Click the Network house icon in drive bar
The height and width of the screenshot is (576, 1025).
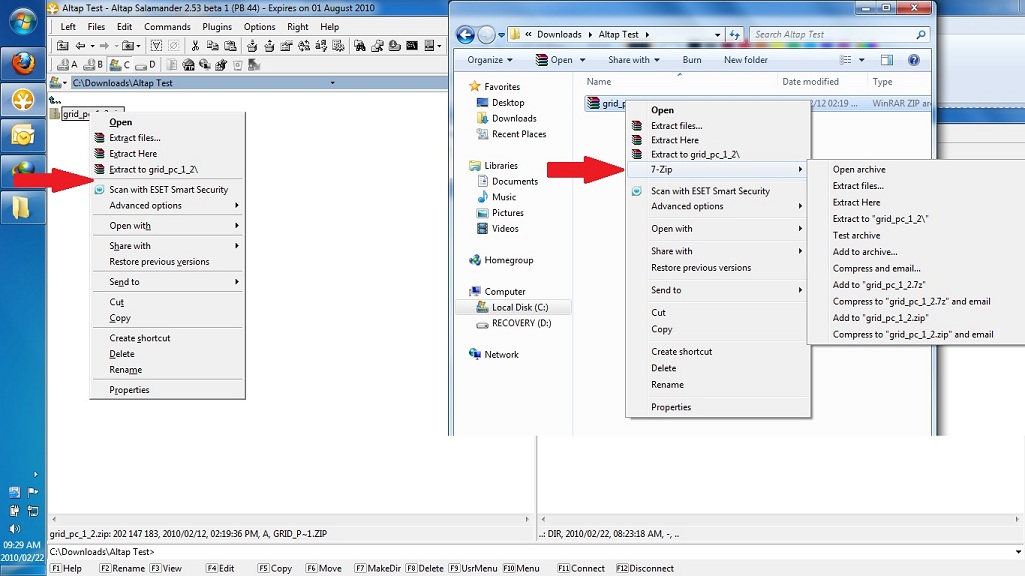click(188, 65)
